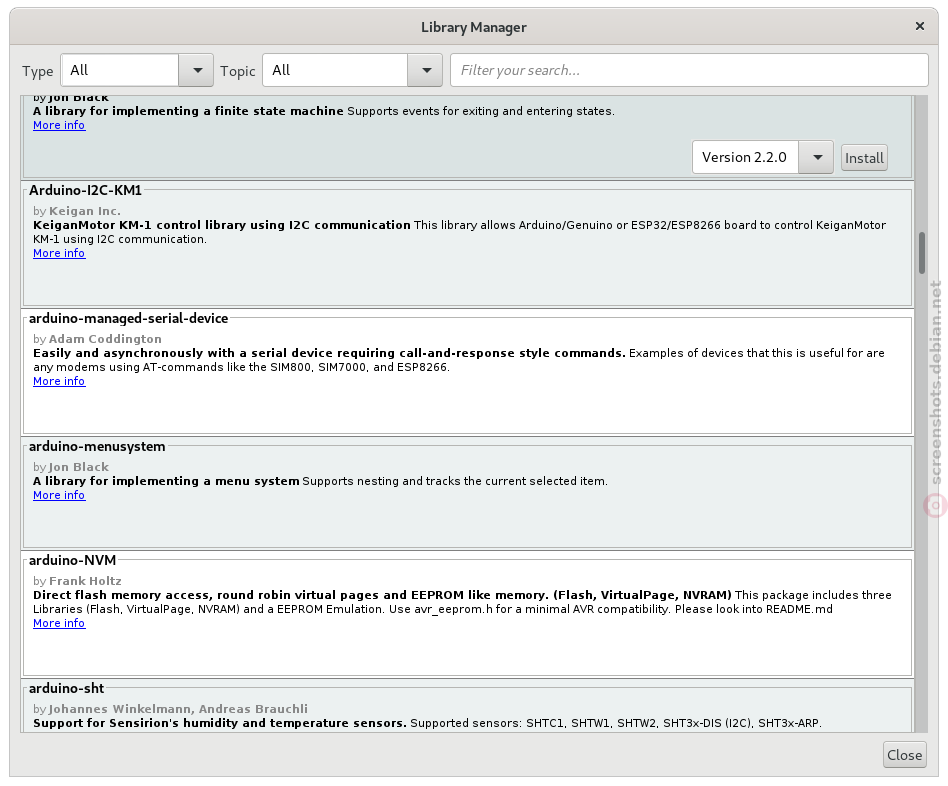The height and width of the screenshot is (786, 948).
Task: Select the arduino-sht library title
Action: 67,689
